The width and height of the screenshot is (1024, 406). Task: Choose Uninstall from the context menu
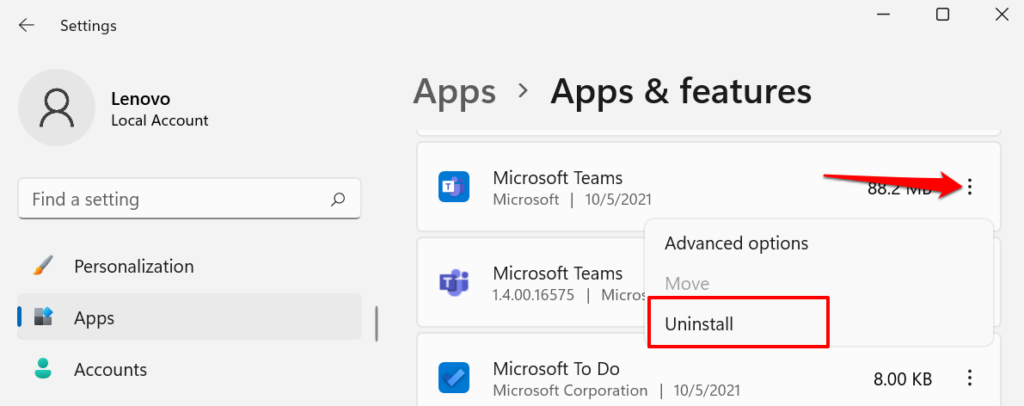700,324
